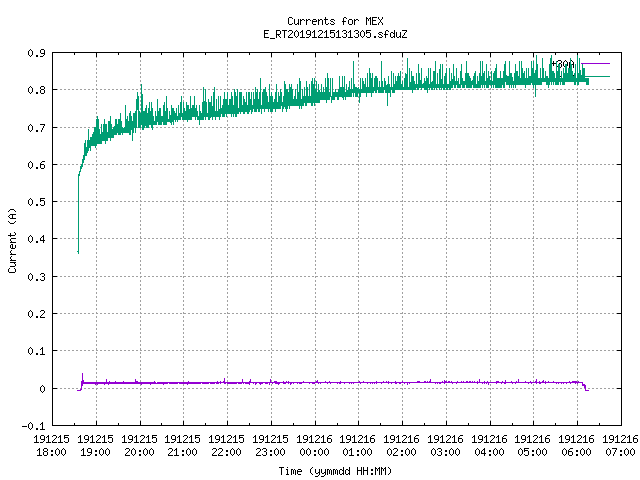Click the chart title 'Currents for MEX'
The width and height of the screenshot is (640, 480).
click(335, 21)
